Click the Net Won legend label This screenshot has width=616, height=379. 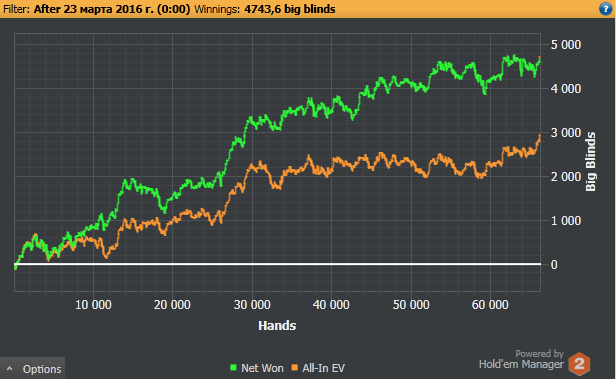[262, 368]
